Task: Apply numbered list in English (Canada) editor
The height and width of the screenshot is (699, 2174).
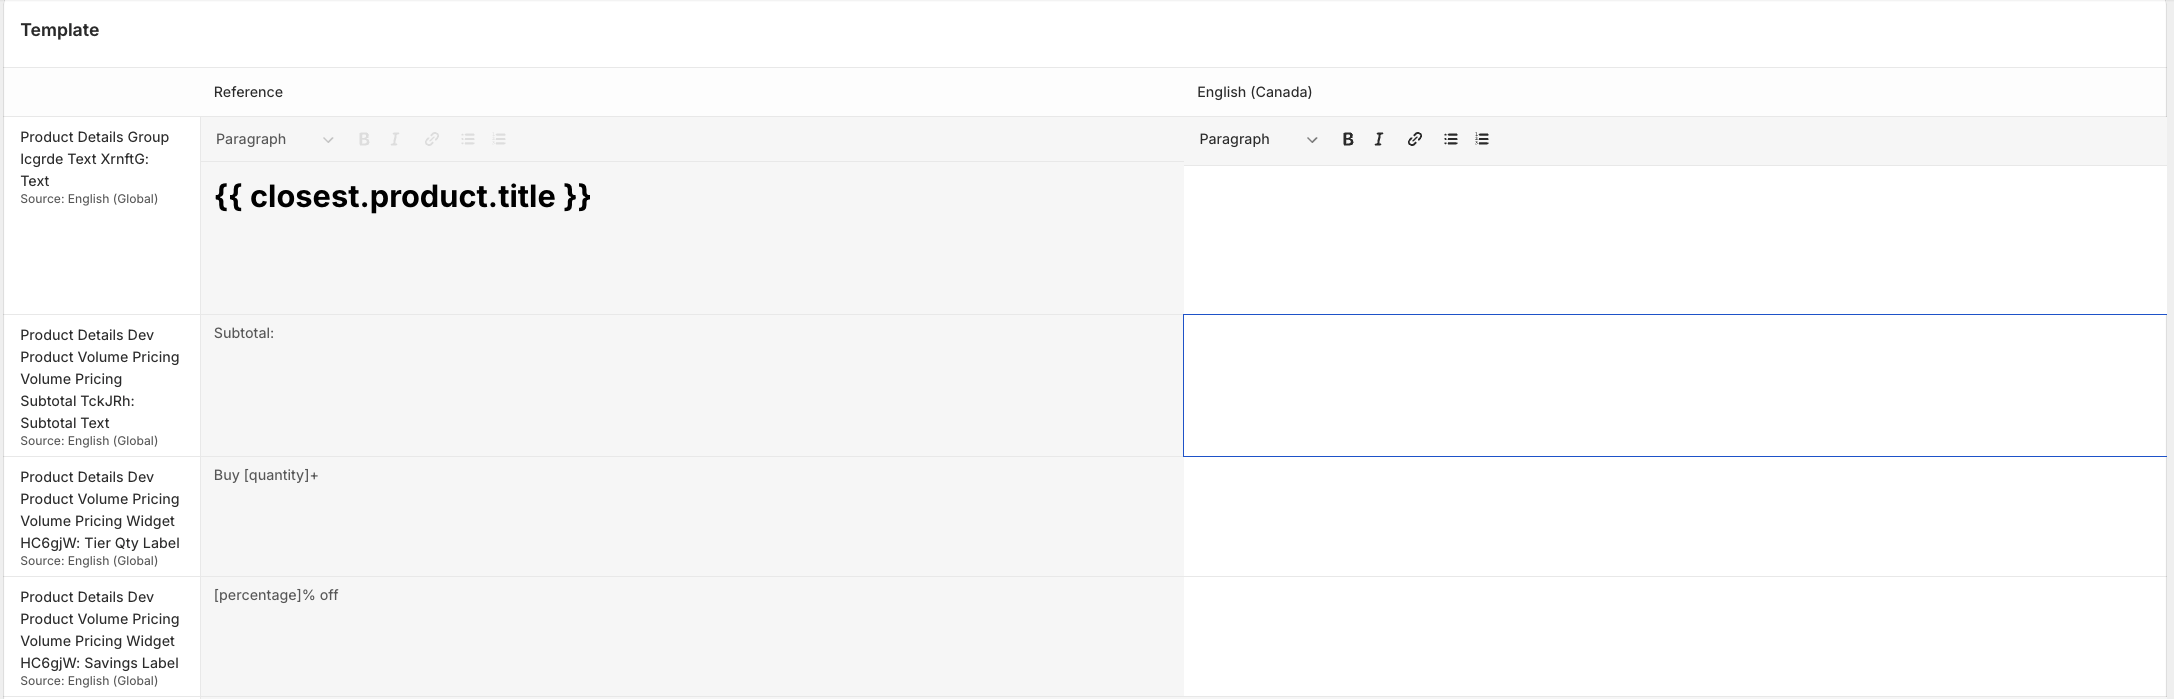Action: pos(1482,139)
